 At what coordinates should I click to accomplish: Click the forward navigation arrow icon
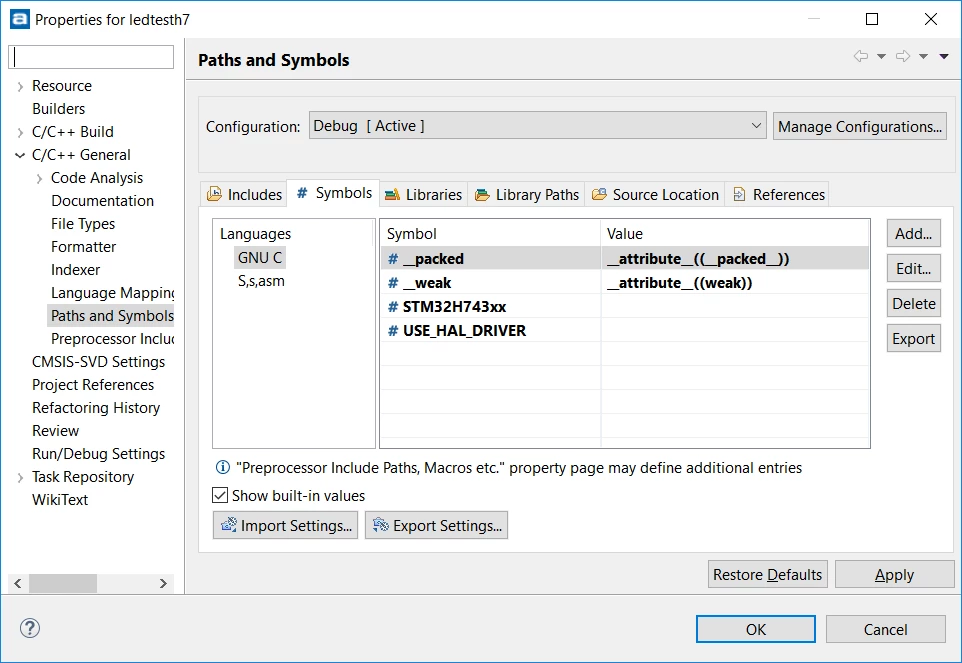[903, 56]
